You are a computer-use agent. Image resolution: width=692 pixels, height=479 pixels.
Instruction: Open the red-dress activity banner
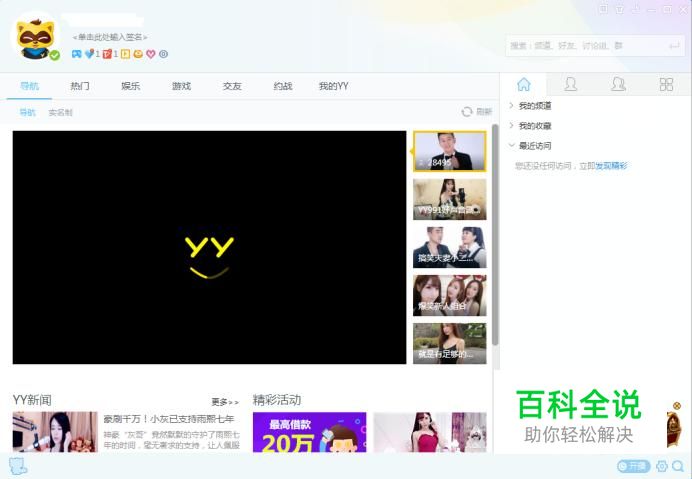point(430,432)
